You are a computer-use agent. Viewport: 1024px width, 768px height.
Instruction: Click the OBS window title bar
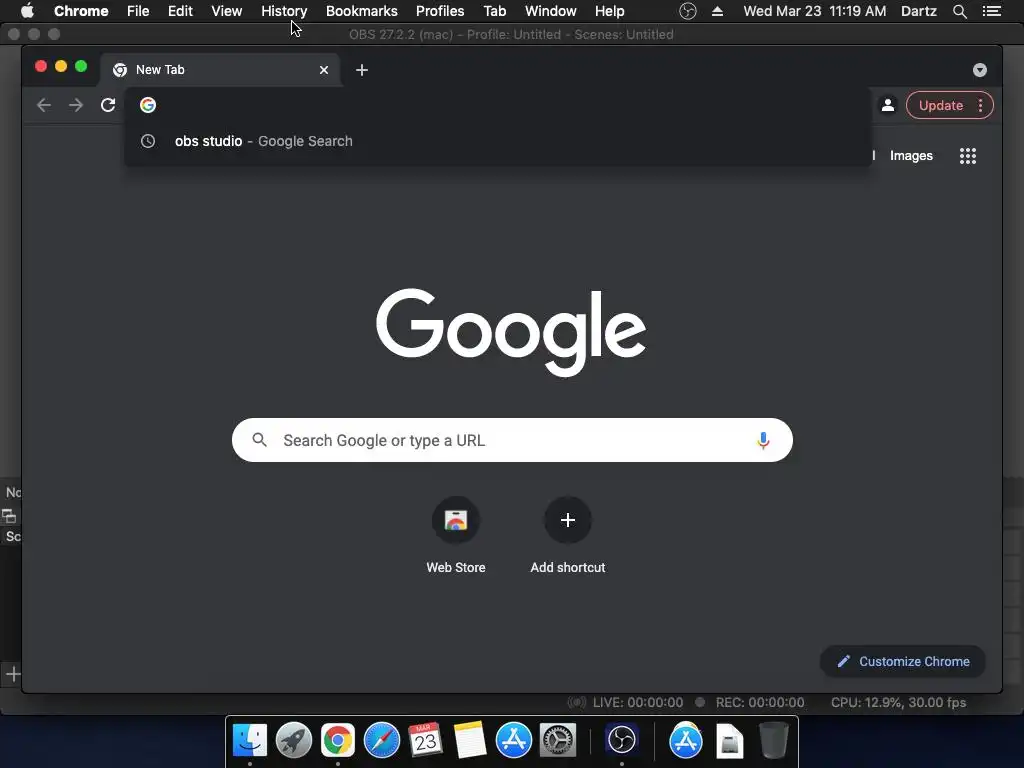(x=511, y=35)
